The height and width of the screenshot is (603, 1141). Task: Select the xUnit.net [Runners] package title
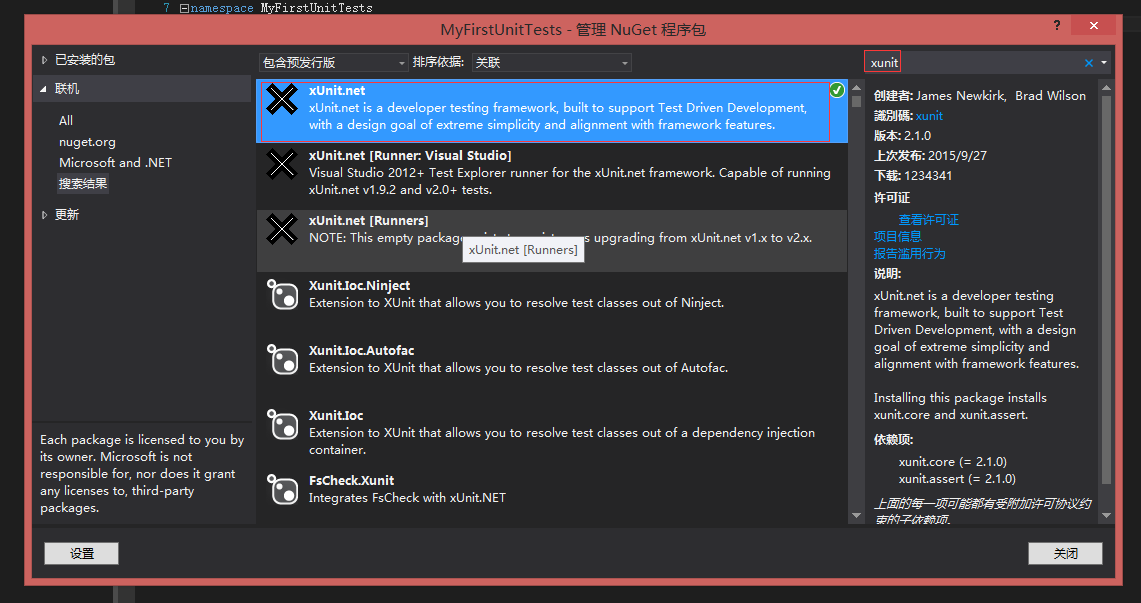[x=368, y=220]
